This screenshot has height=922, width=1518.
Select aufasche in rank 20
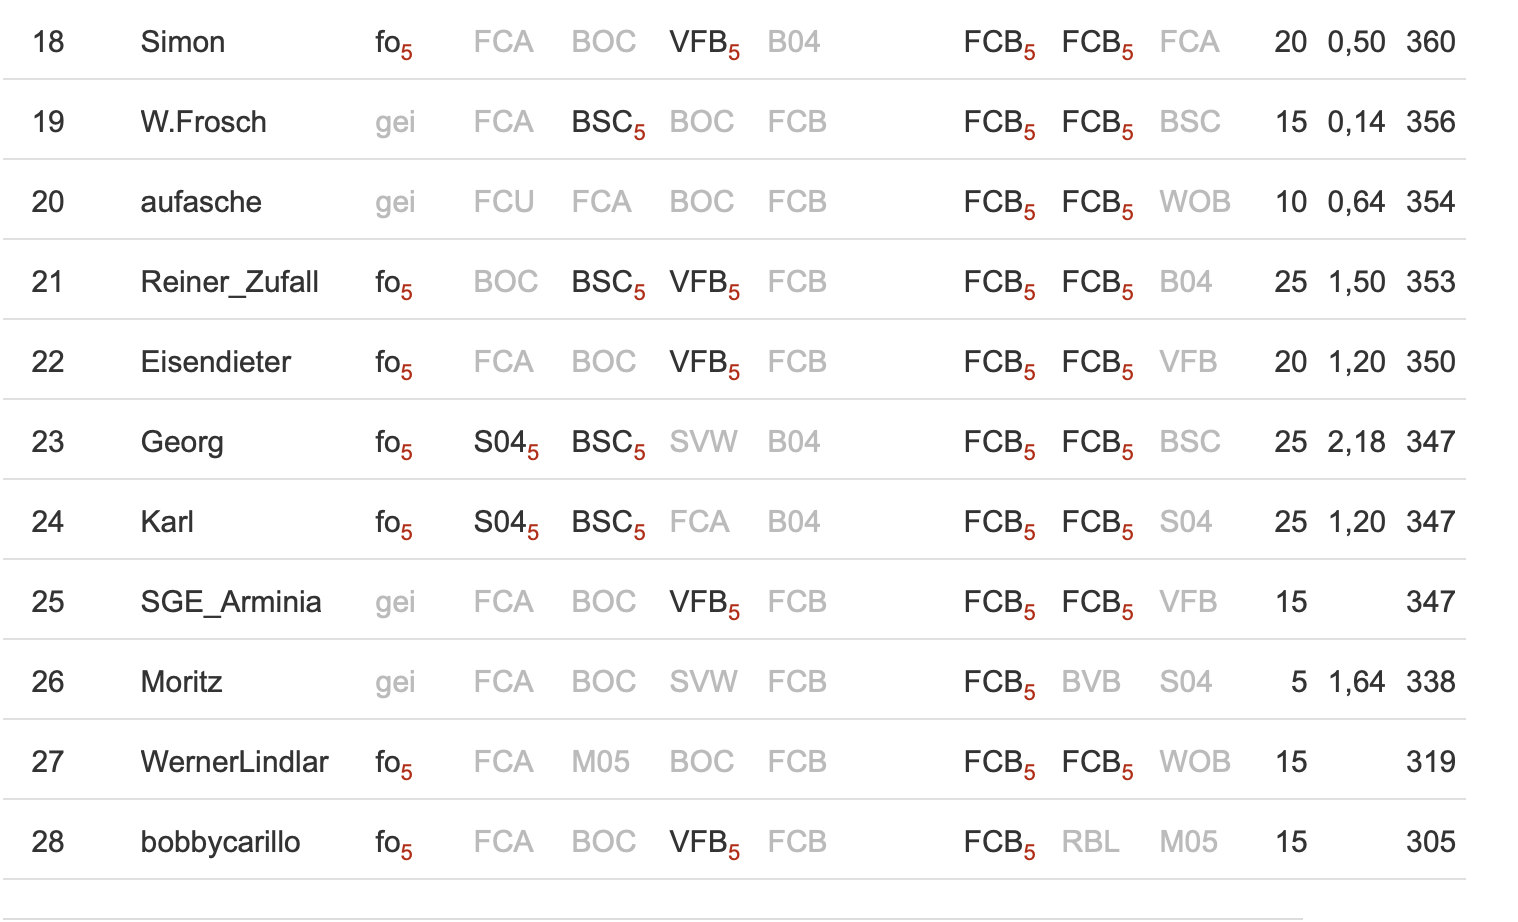tap(201, 202)
